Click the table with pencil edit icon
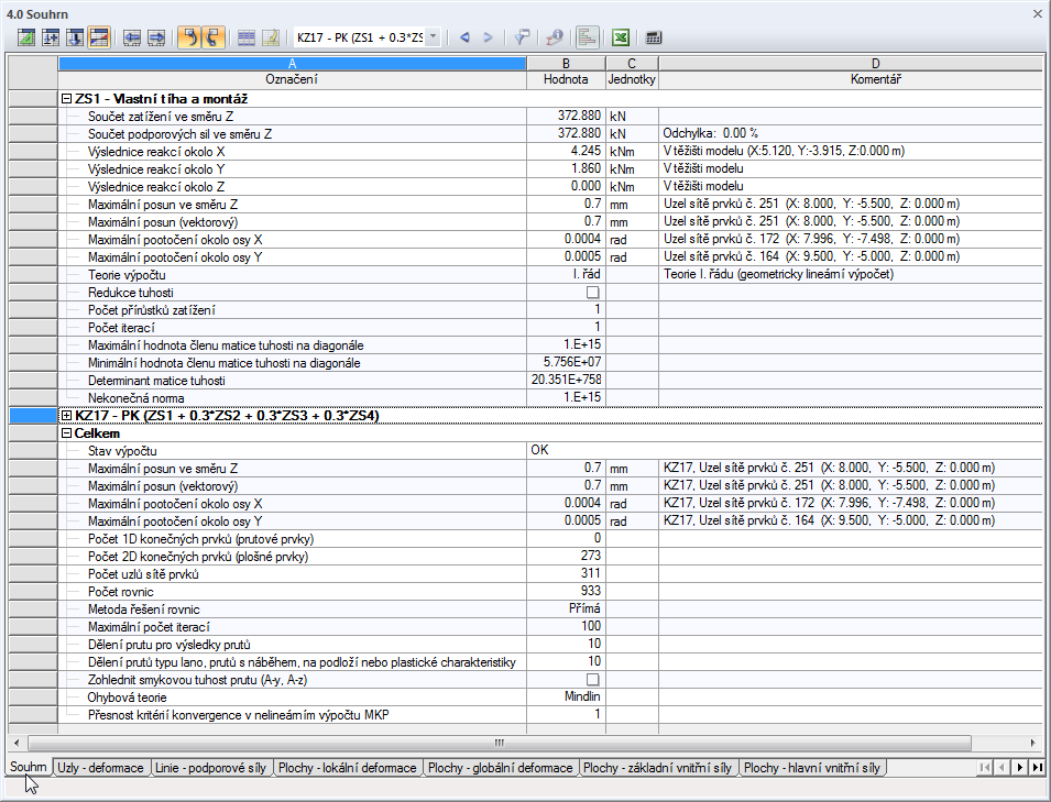 [270, 38]
